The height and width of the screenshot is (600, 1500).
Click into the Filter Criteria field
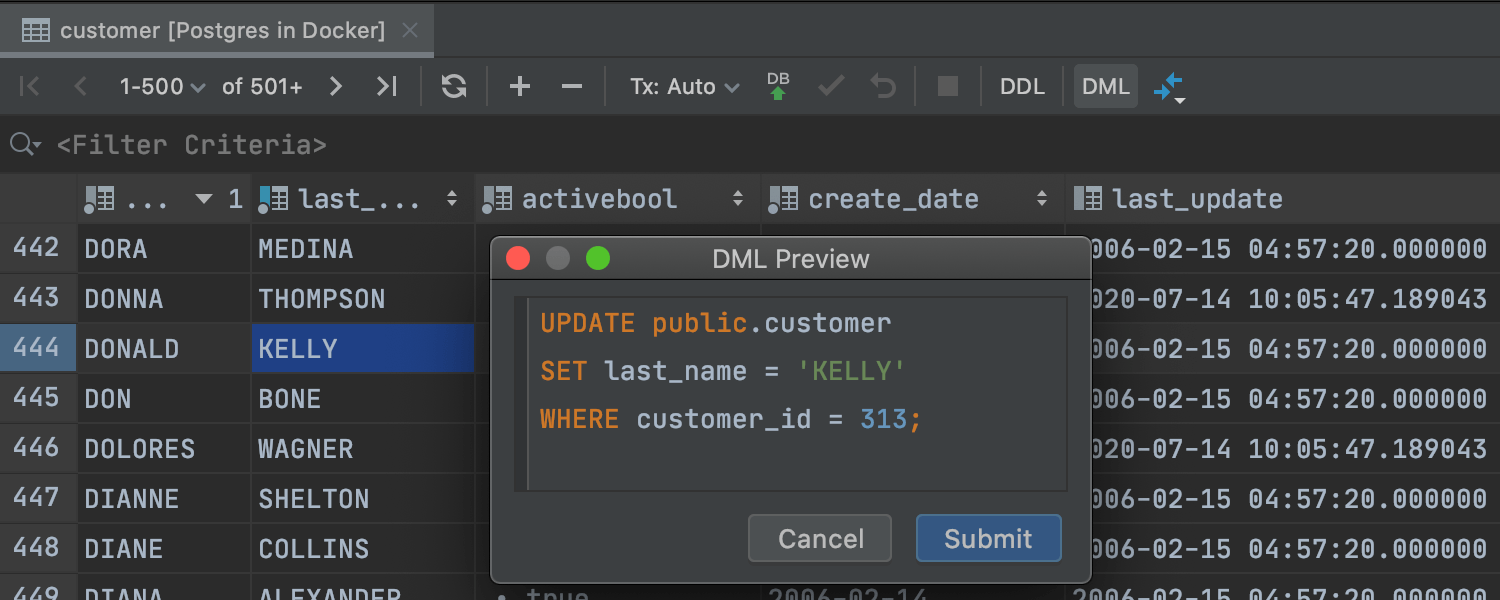point(400,145)
